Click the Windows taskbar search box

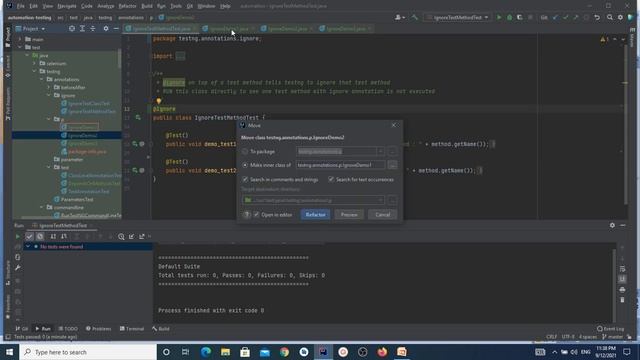pyautogui.click(x=88, y=352)
